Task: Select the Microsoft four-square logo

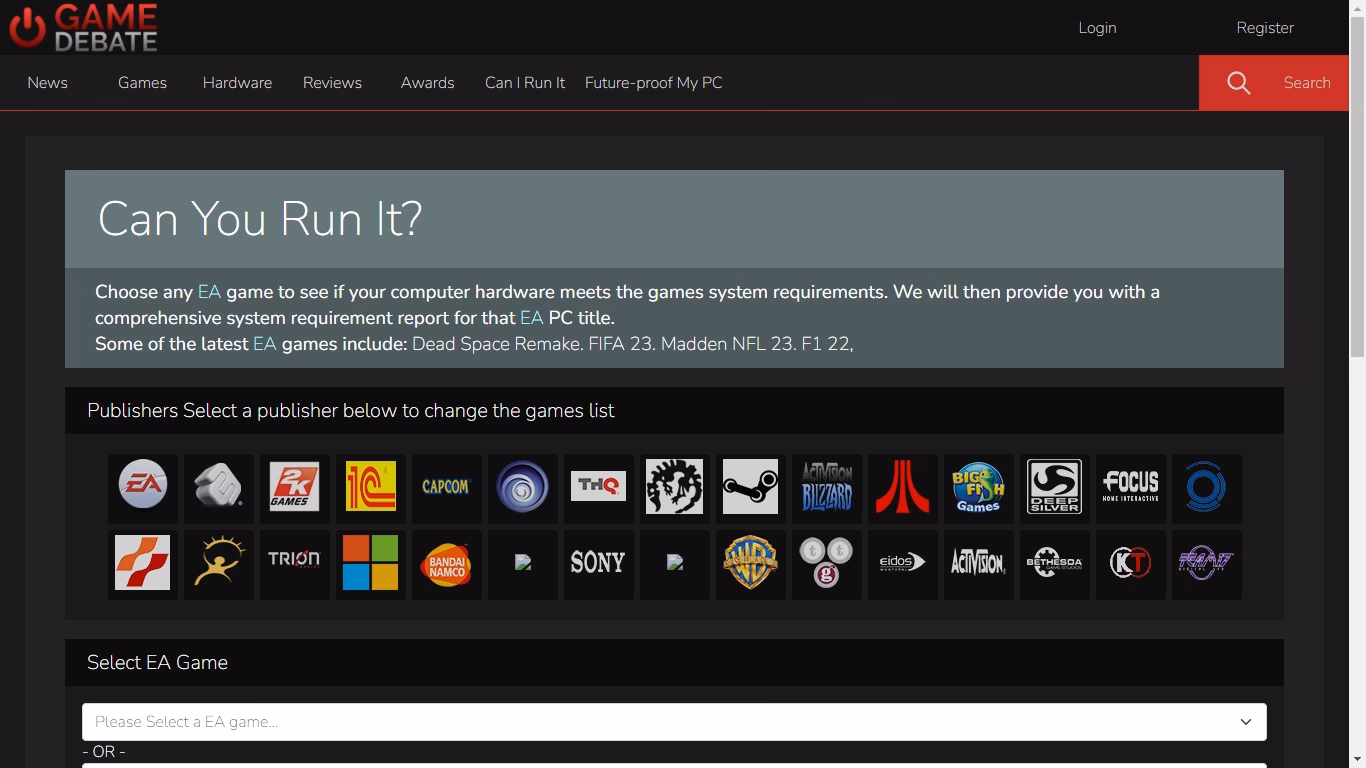Action: pyautogui.click(x=371, y=563)
